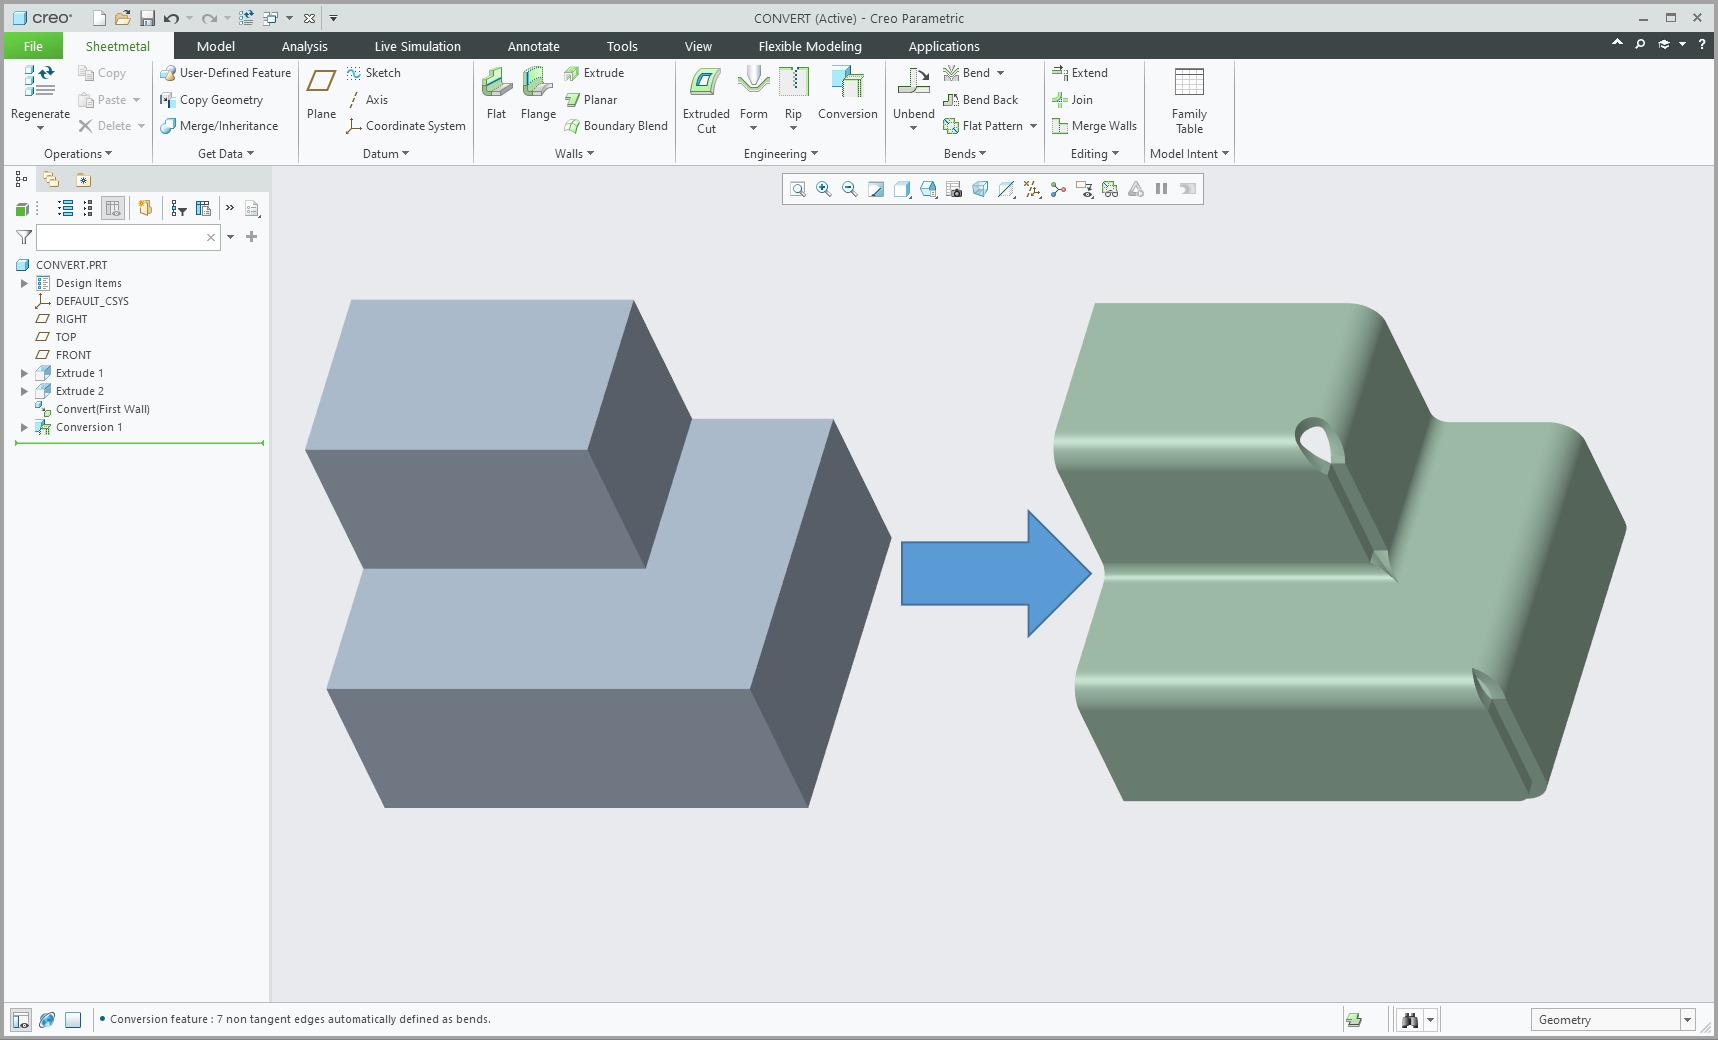
Task: Zoom in using graphics toolbar
Action: [x=824, y=189]
